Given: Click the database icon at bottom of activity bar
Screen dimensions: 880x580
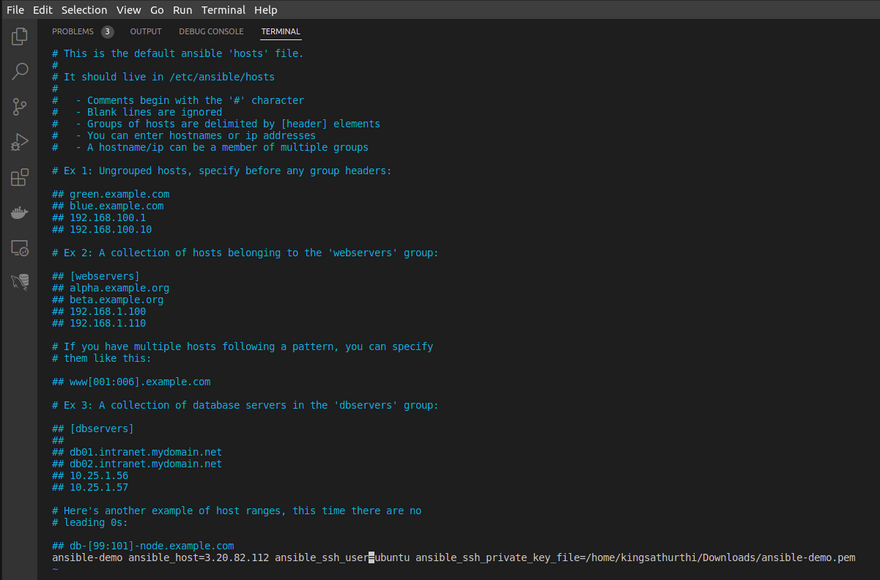Looking at the screenshot, I should (x=19, y=283).
